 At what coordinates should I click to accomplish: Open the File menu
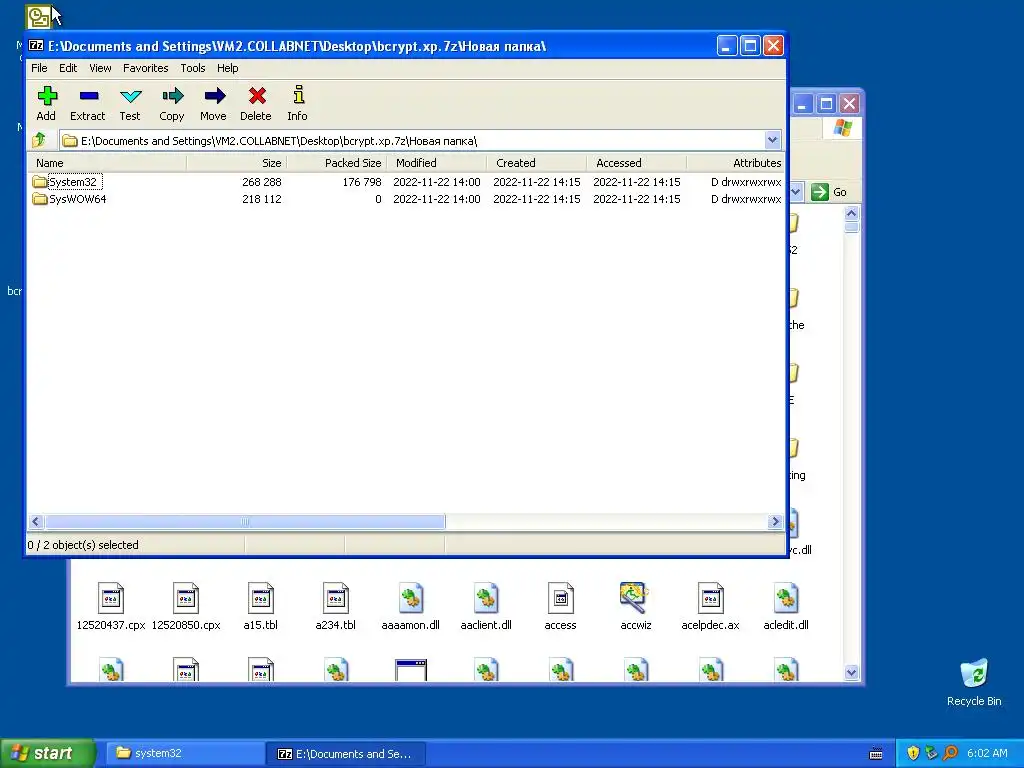click(39, 68)
